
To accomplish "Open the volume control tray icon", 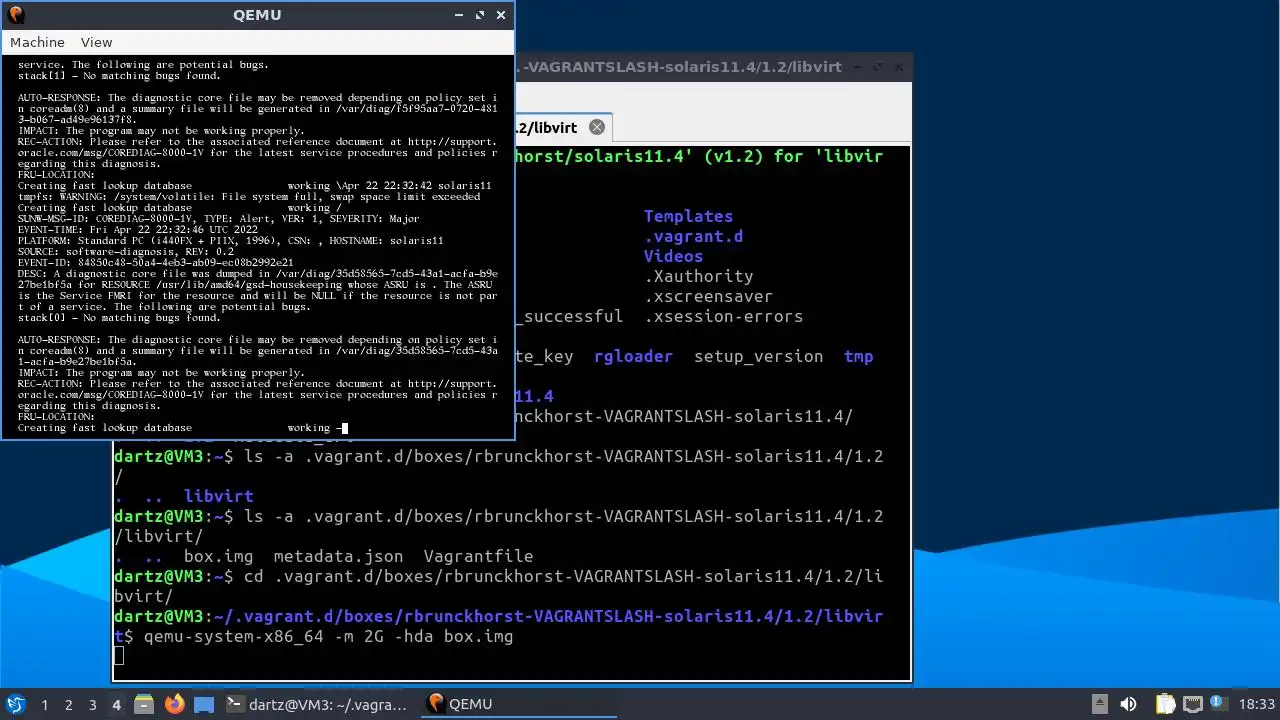I will (x=1129, y=704).
